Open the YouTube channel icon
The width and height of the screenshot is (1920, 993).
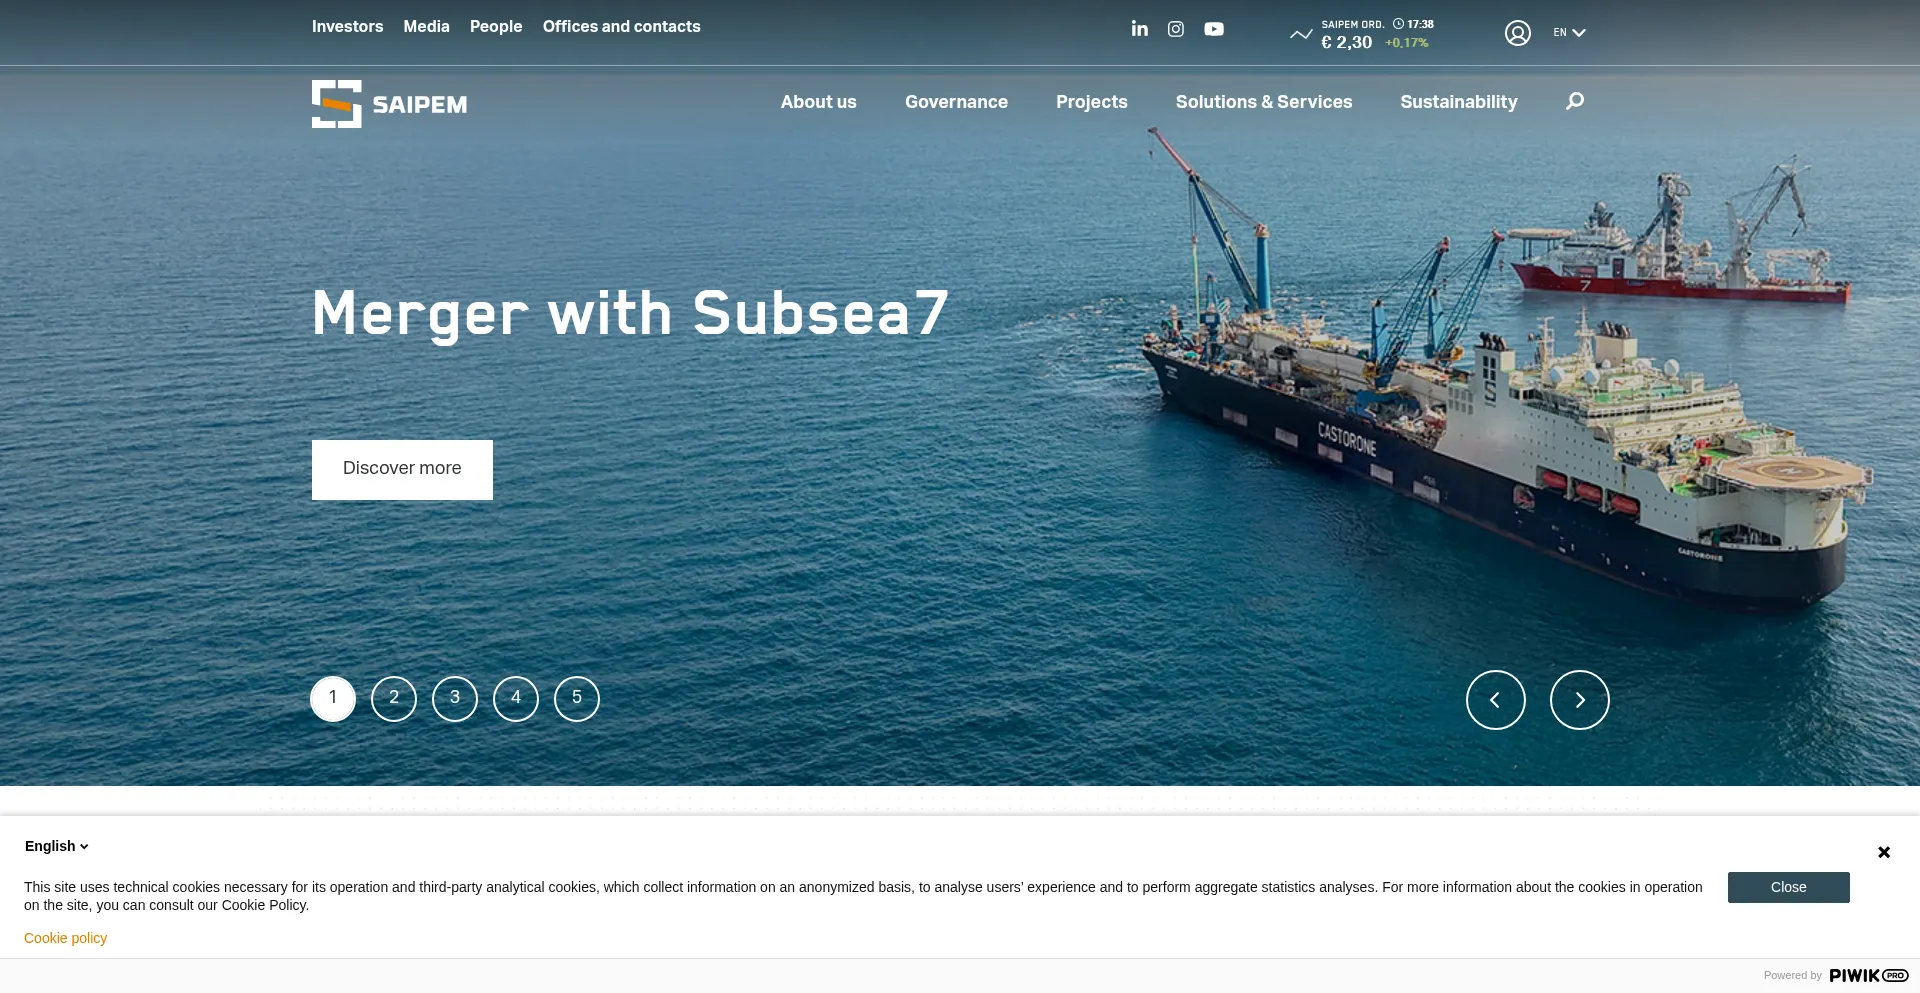[x=1213, y=29]
